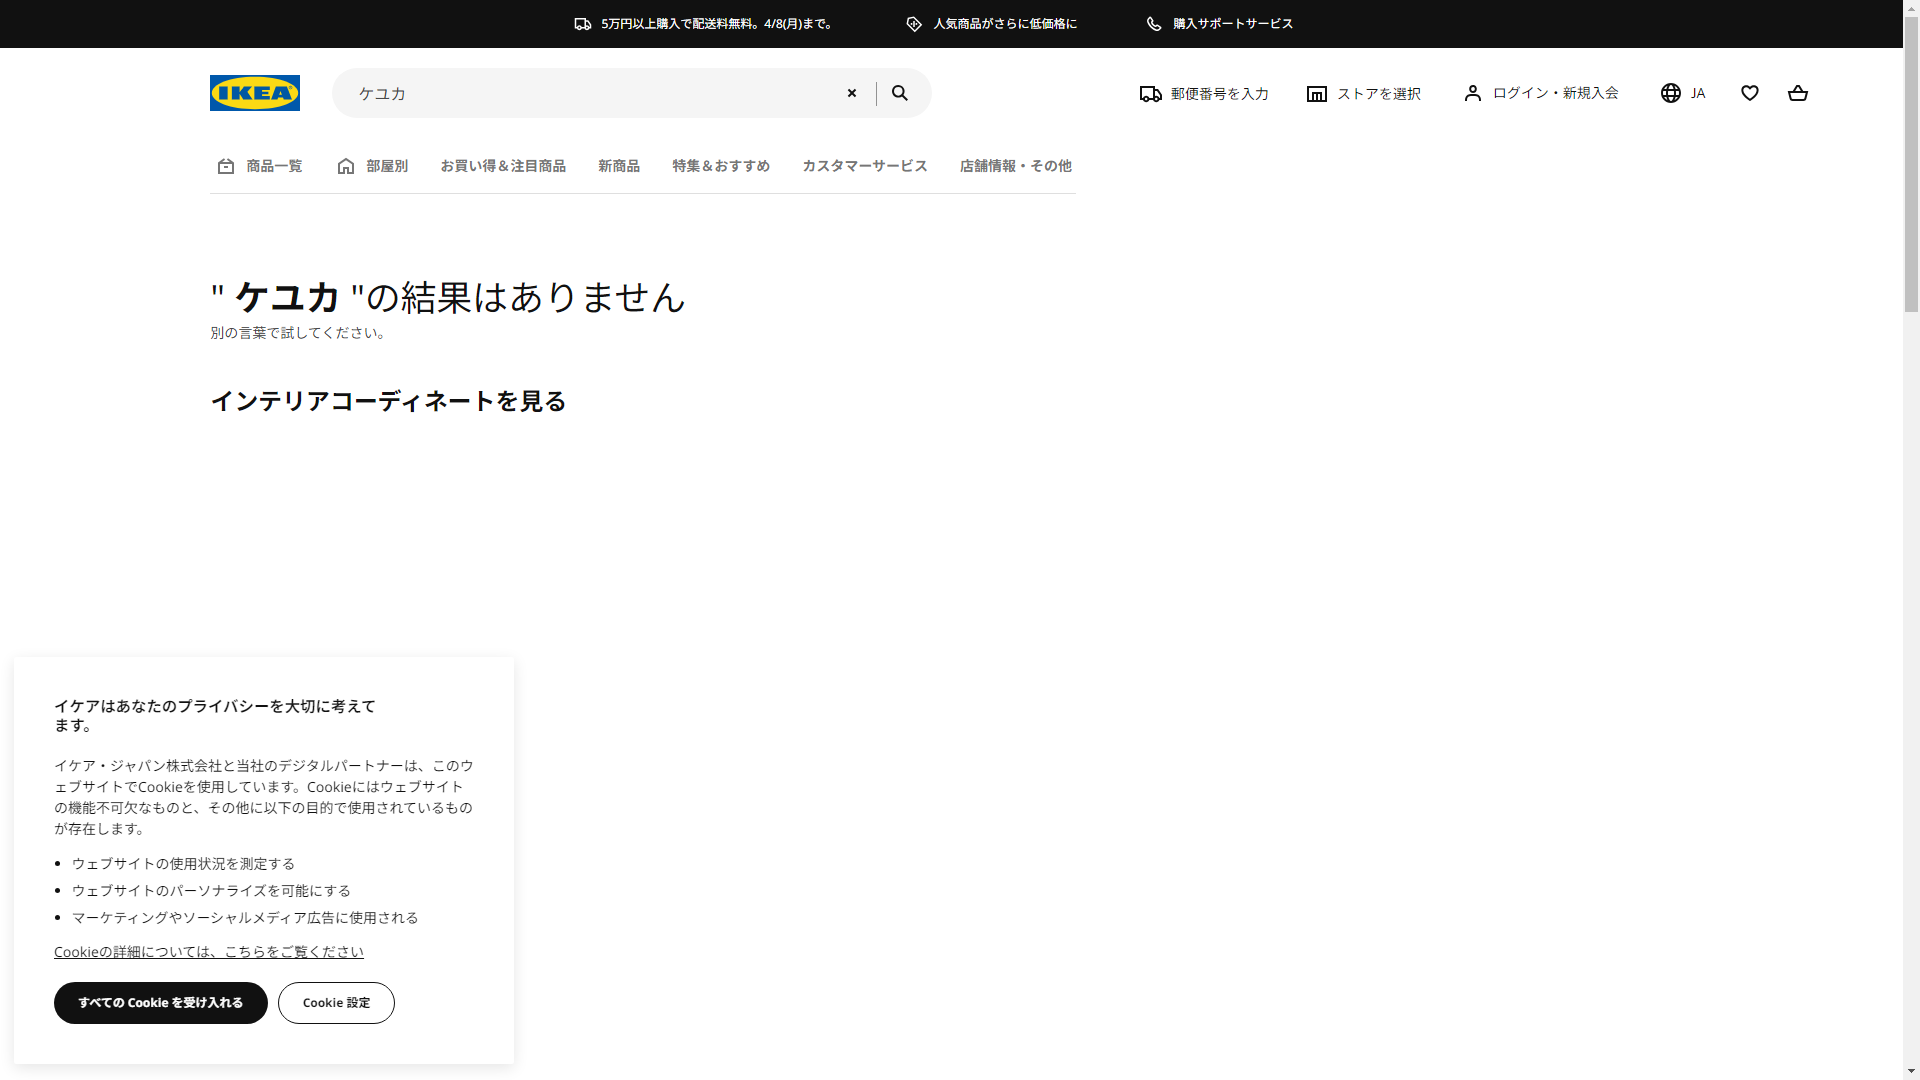Click the delivery truck postal code icon

[1150, 94]
